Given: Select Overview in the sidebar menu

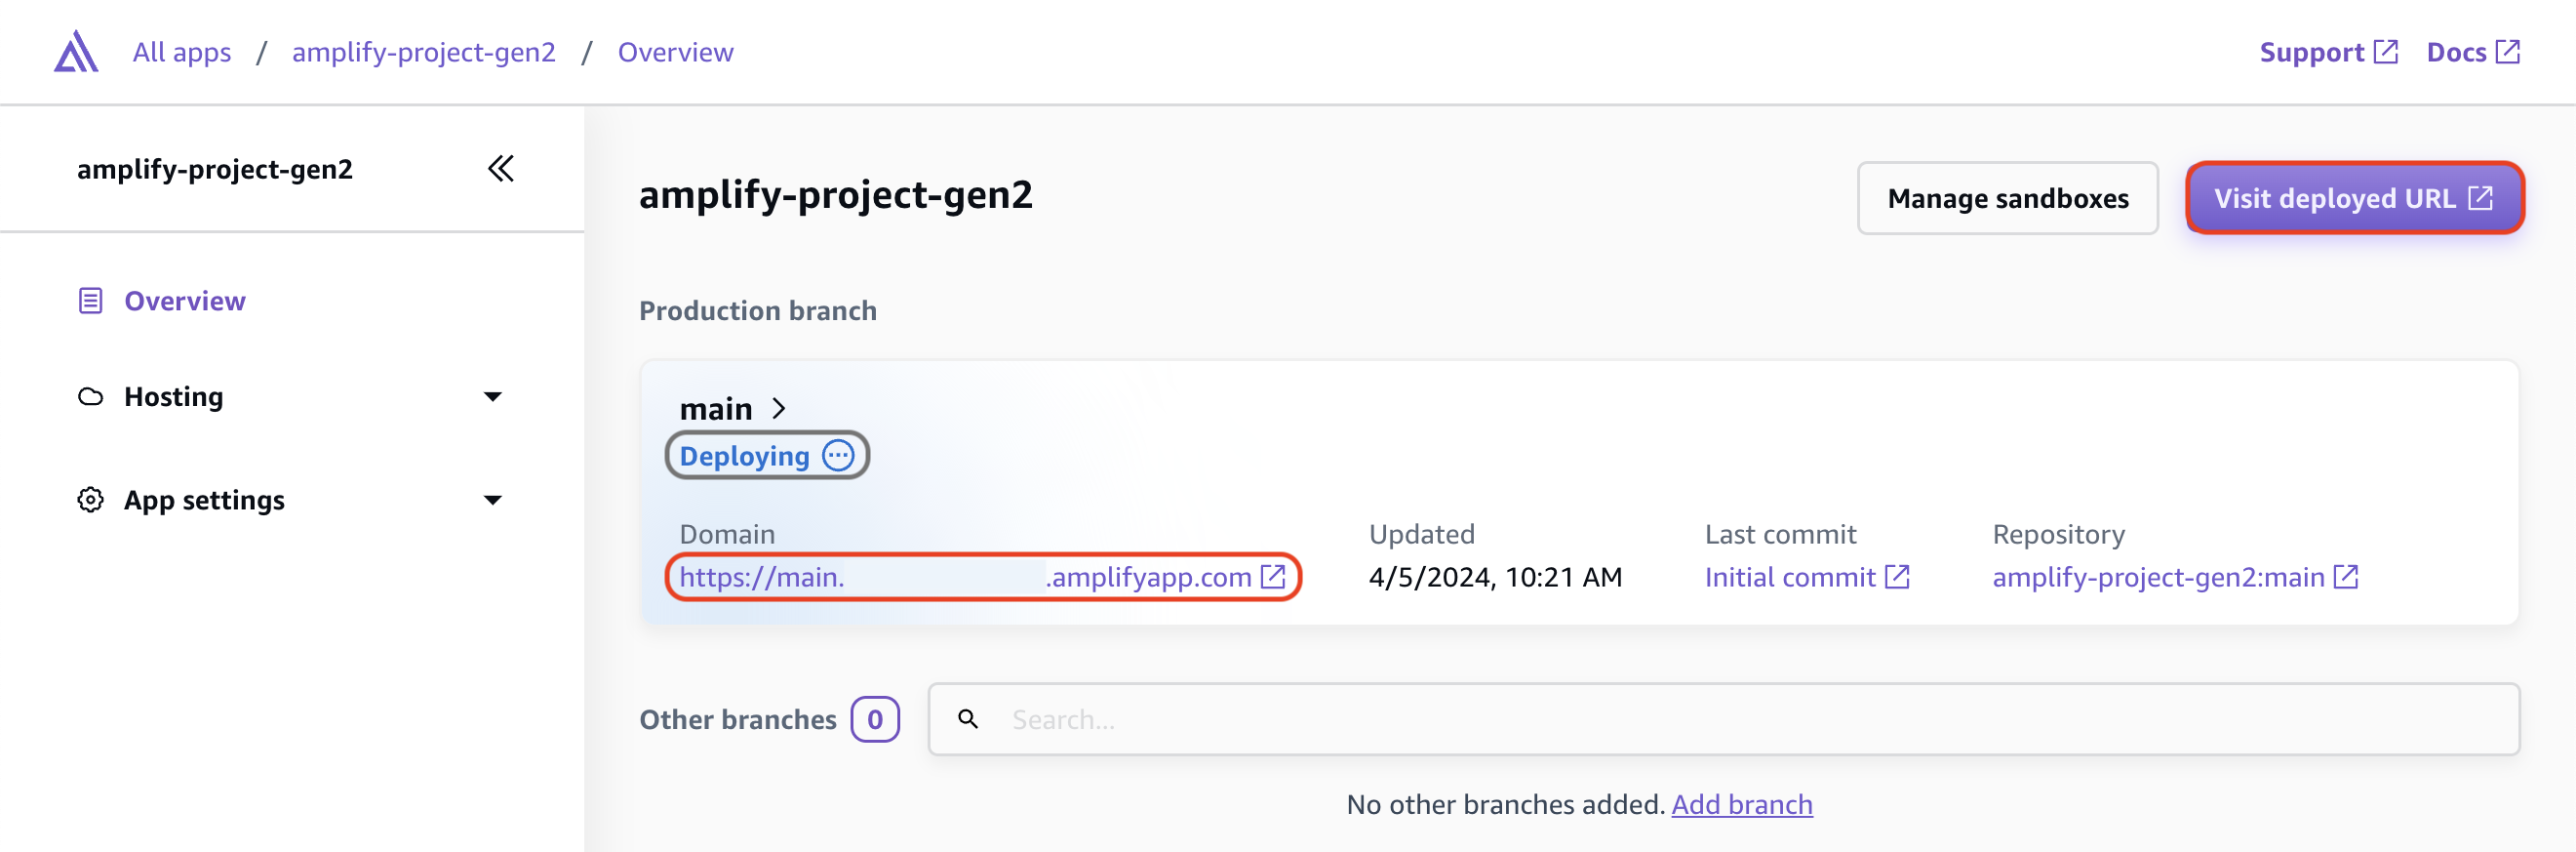Looking at the screenshot, I should 185,301.
